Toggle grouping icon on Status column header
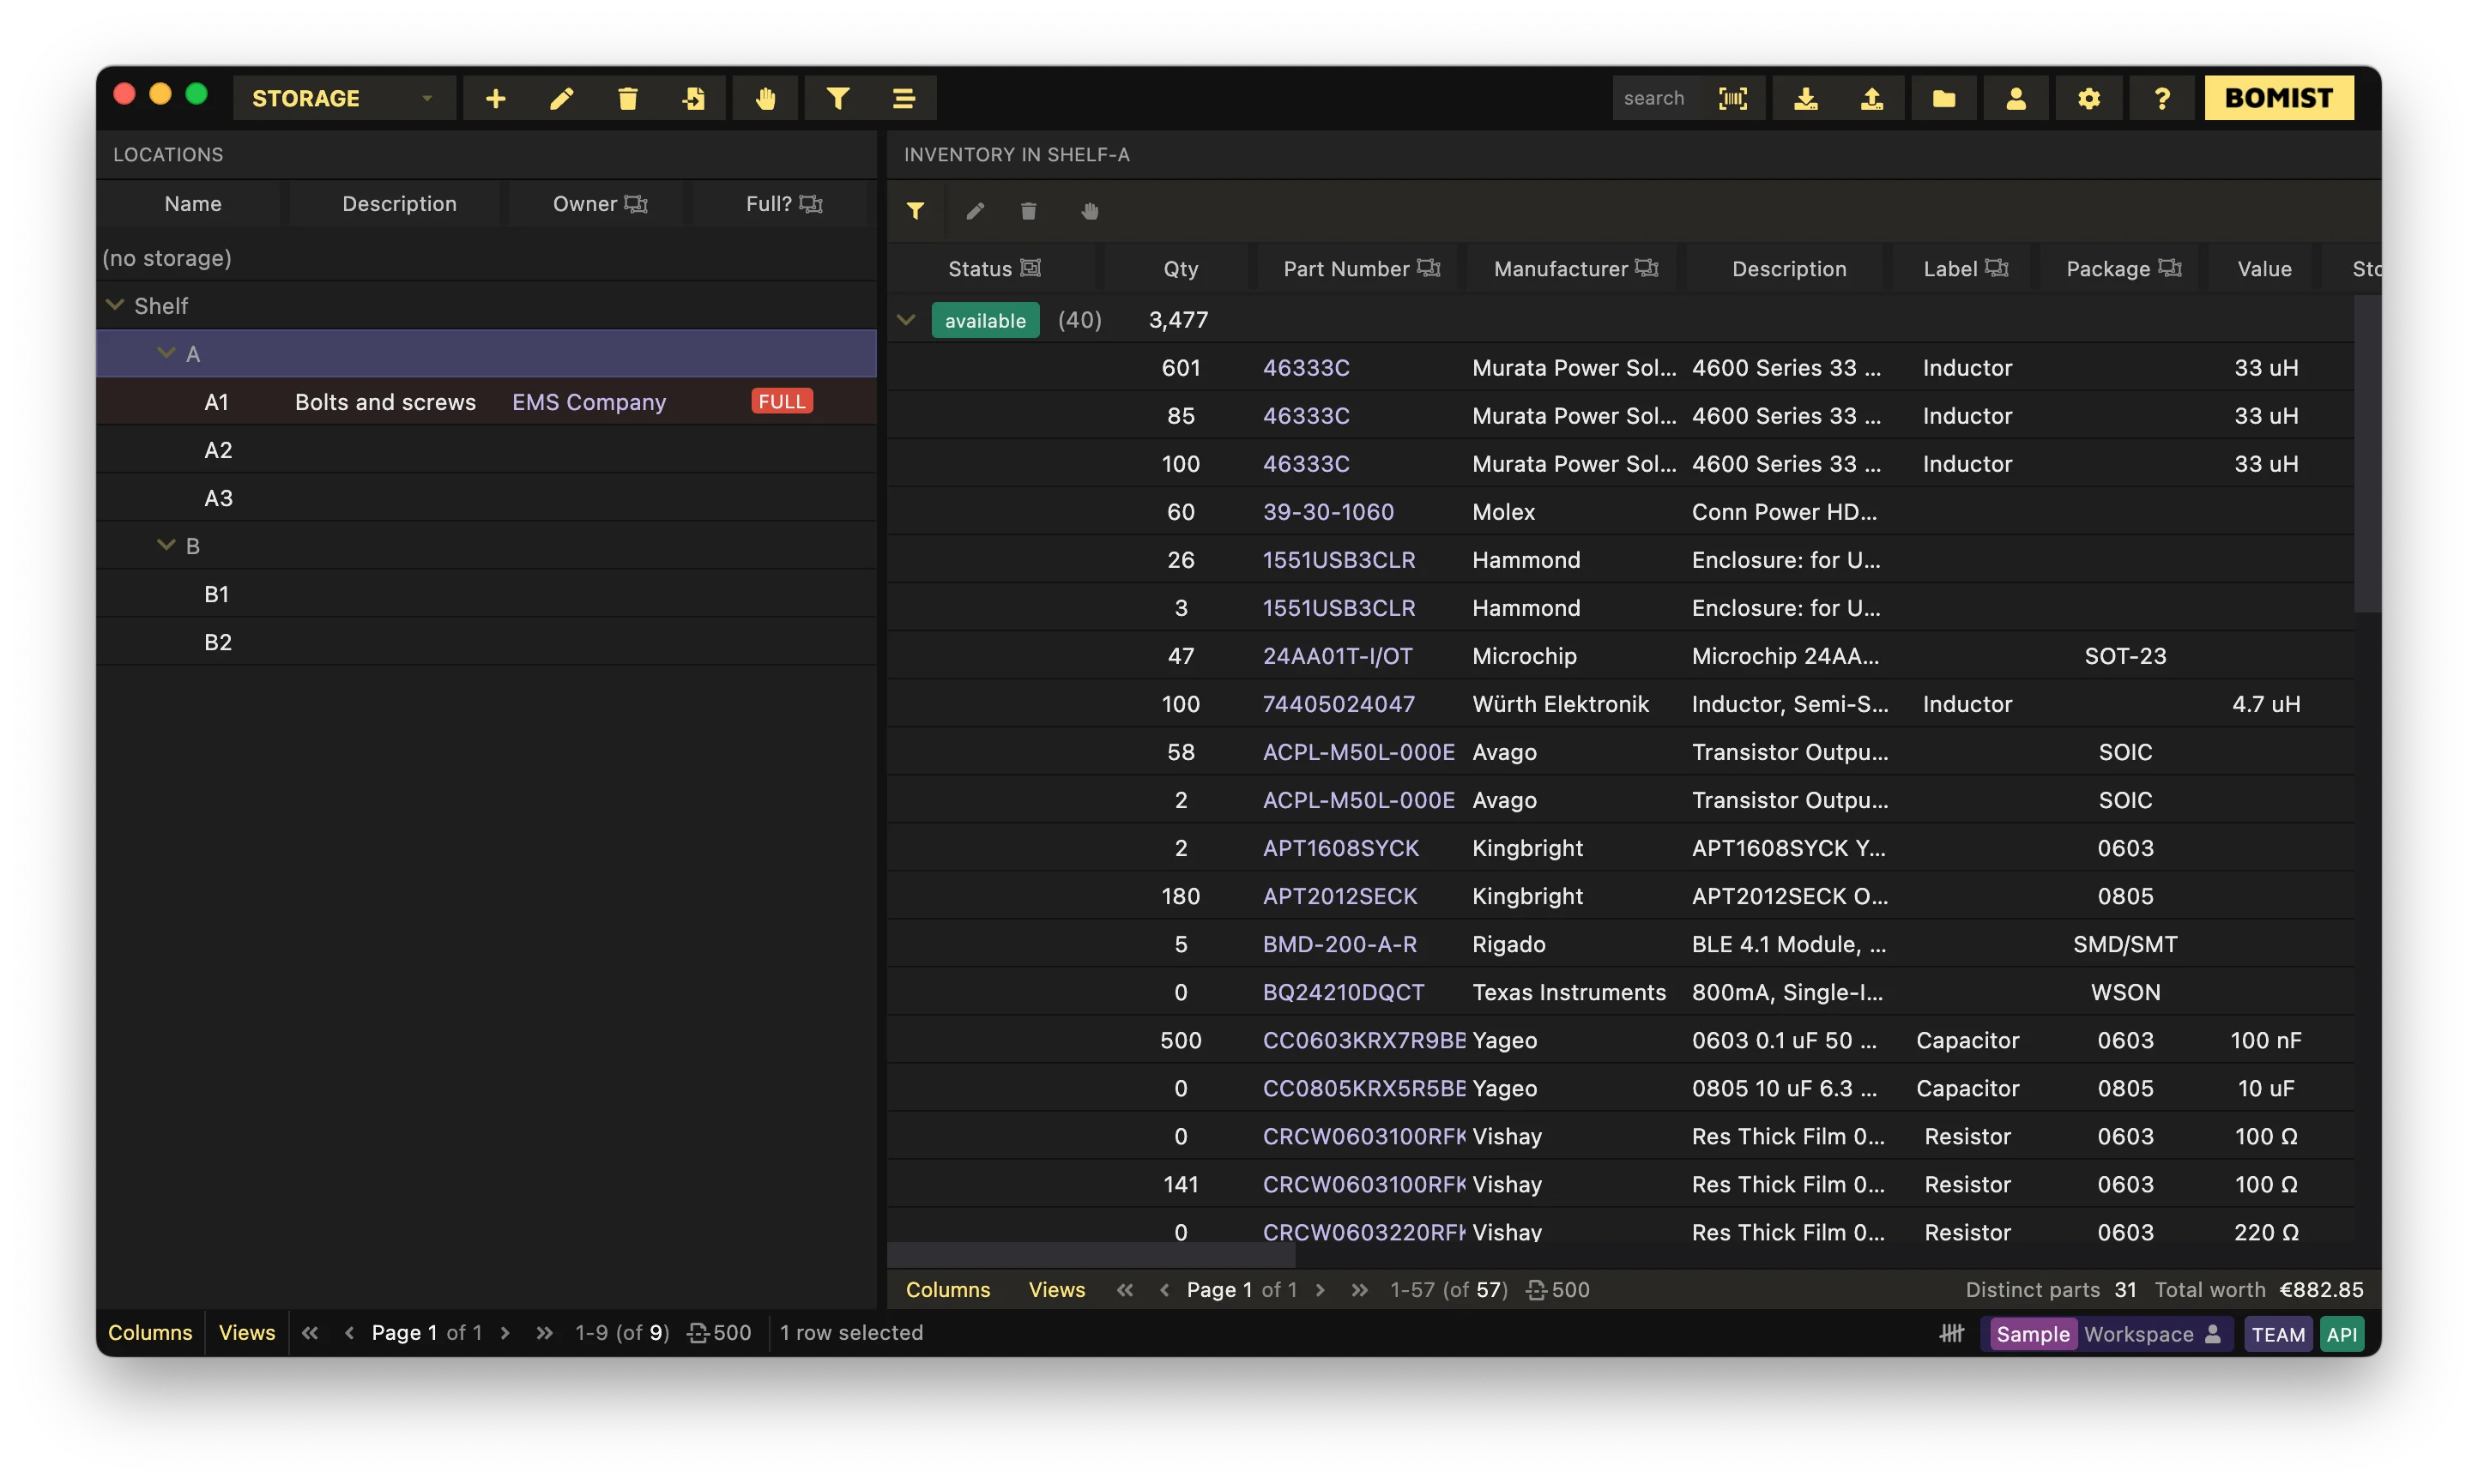This screenshot has height=1484, width=2478. point(1030,268)
